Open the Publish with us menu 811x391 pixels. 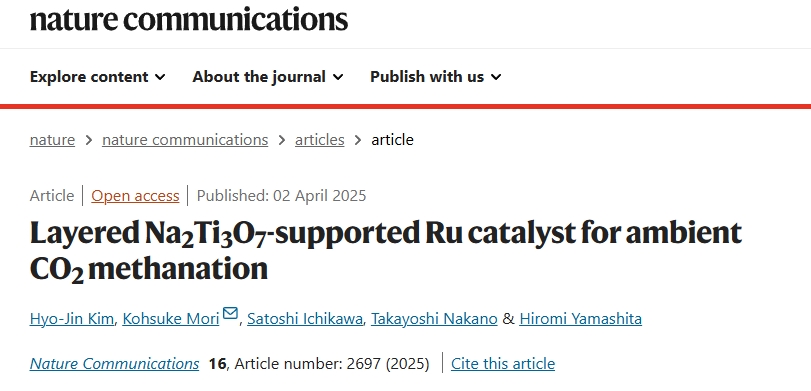pos(436,77)
